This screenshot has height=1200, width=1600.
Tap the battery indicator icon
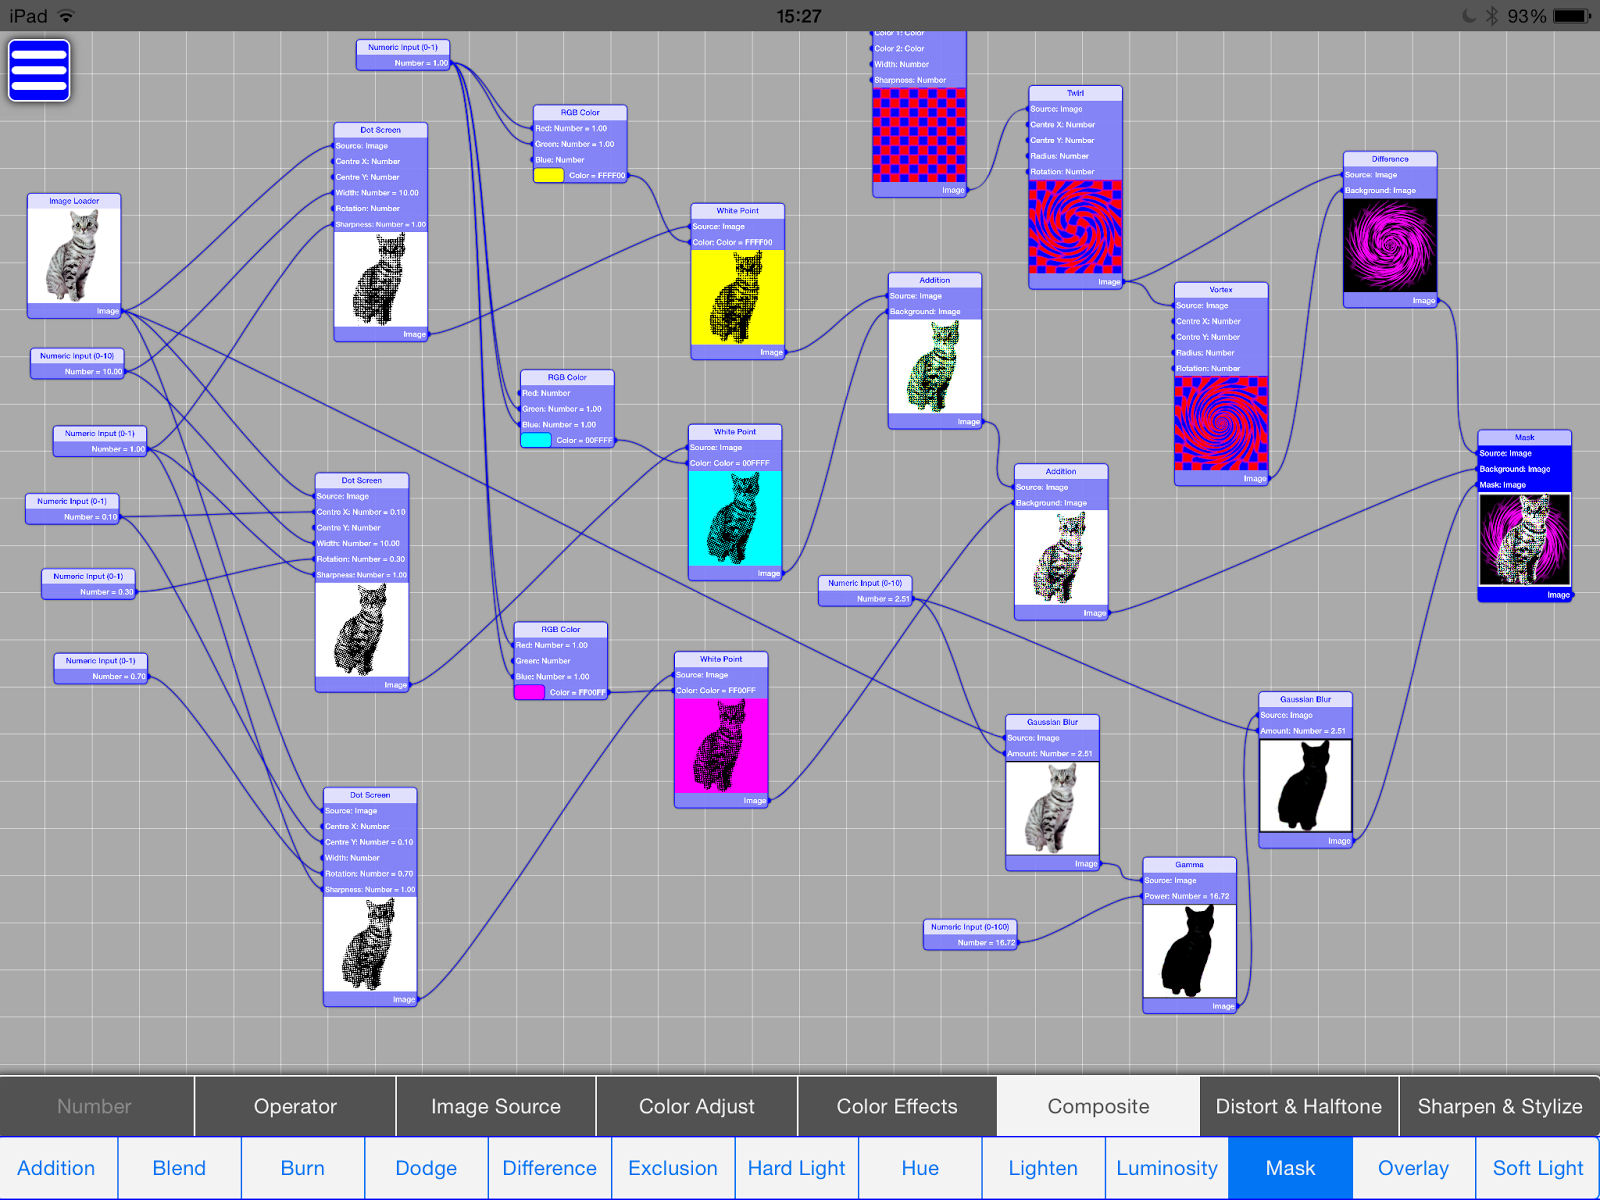pyautogui.click(x=1571, y=16)
